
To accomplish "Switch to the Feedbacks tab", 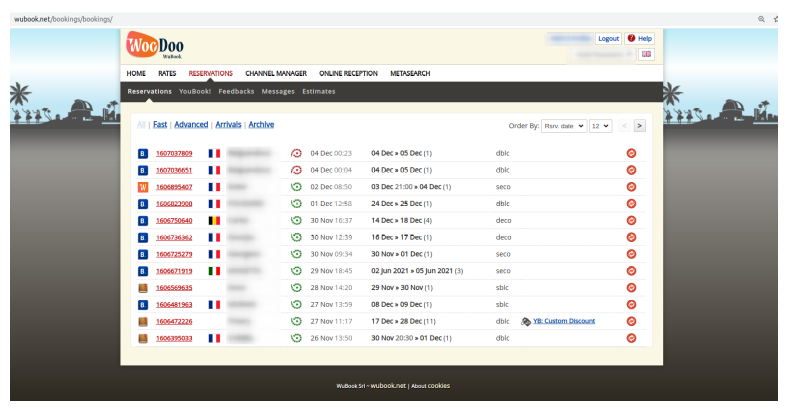I will 236,91.
